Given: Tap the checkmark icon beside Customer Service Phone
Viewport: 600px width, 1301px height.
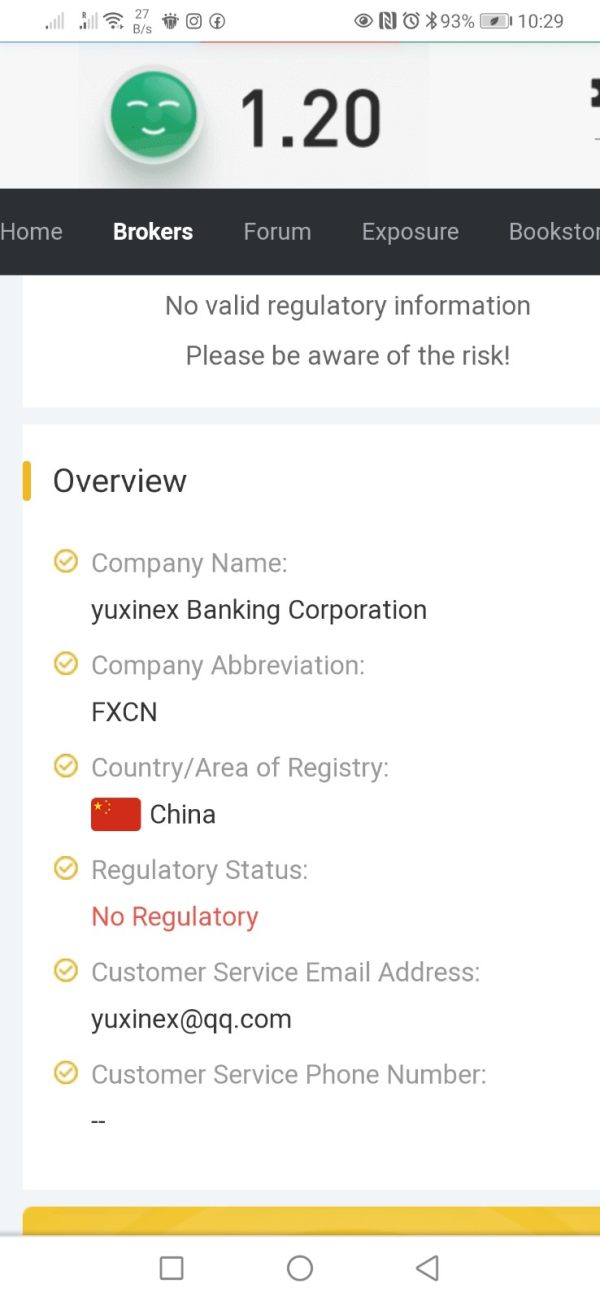Looking at the screenshot, I should pyautogui.click(x=65, y=1074).
